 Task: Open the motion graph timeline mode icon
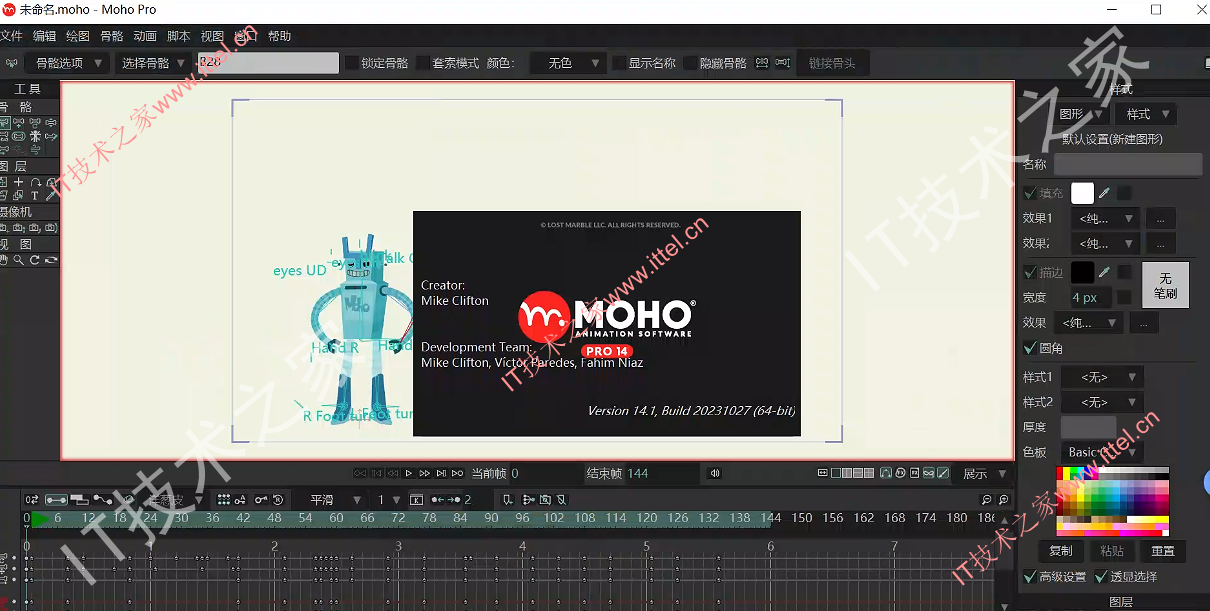[x=102, y=499]
